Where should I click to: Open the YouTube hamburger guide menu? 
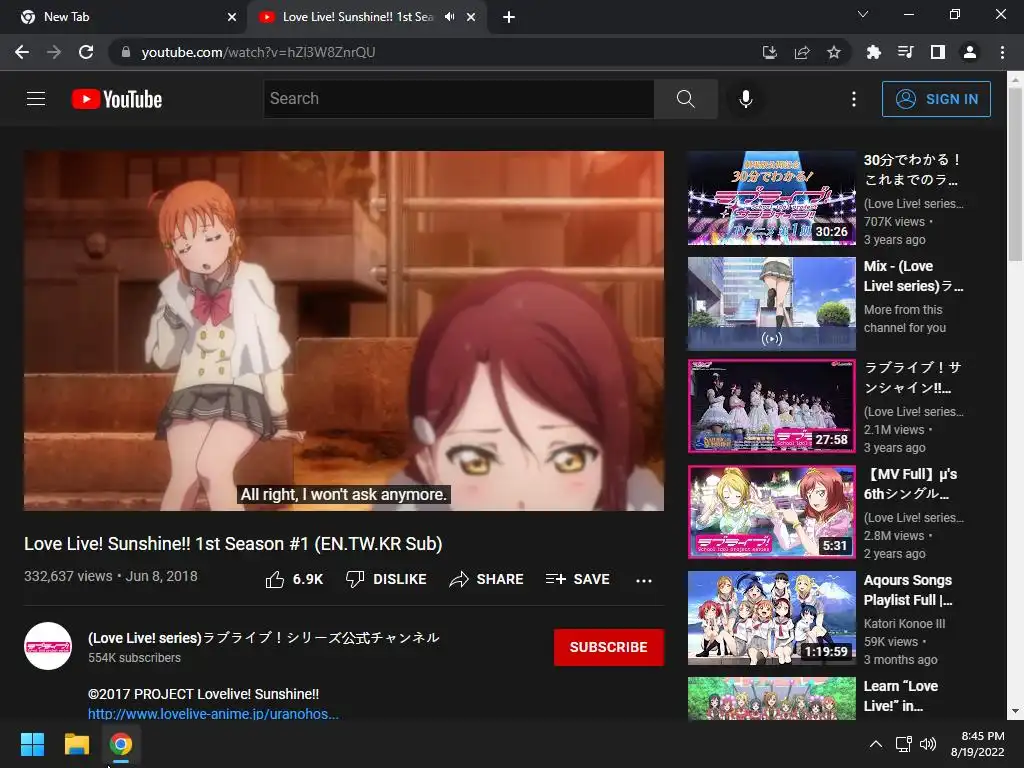tap(36, 99)
